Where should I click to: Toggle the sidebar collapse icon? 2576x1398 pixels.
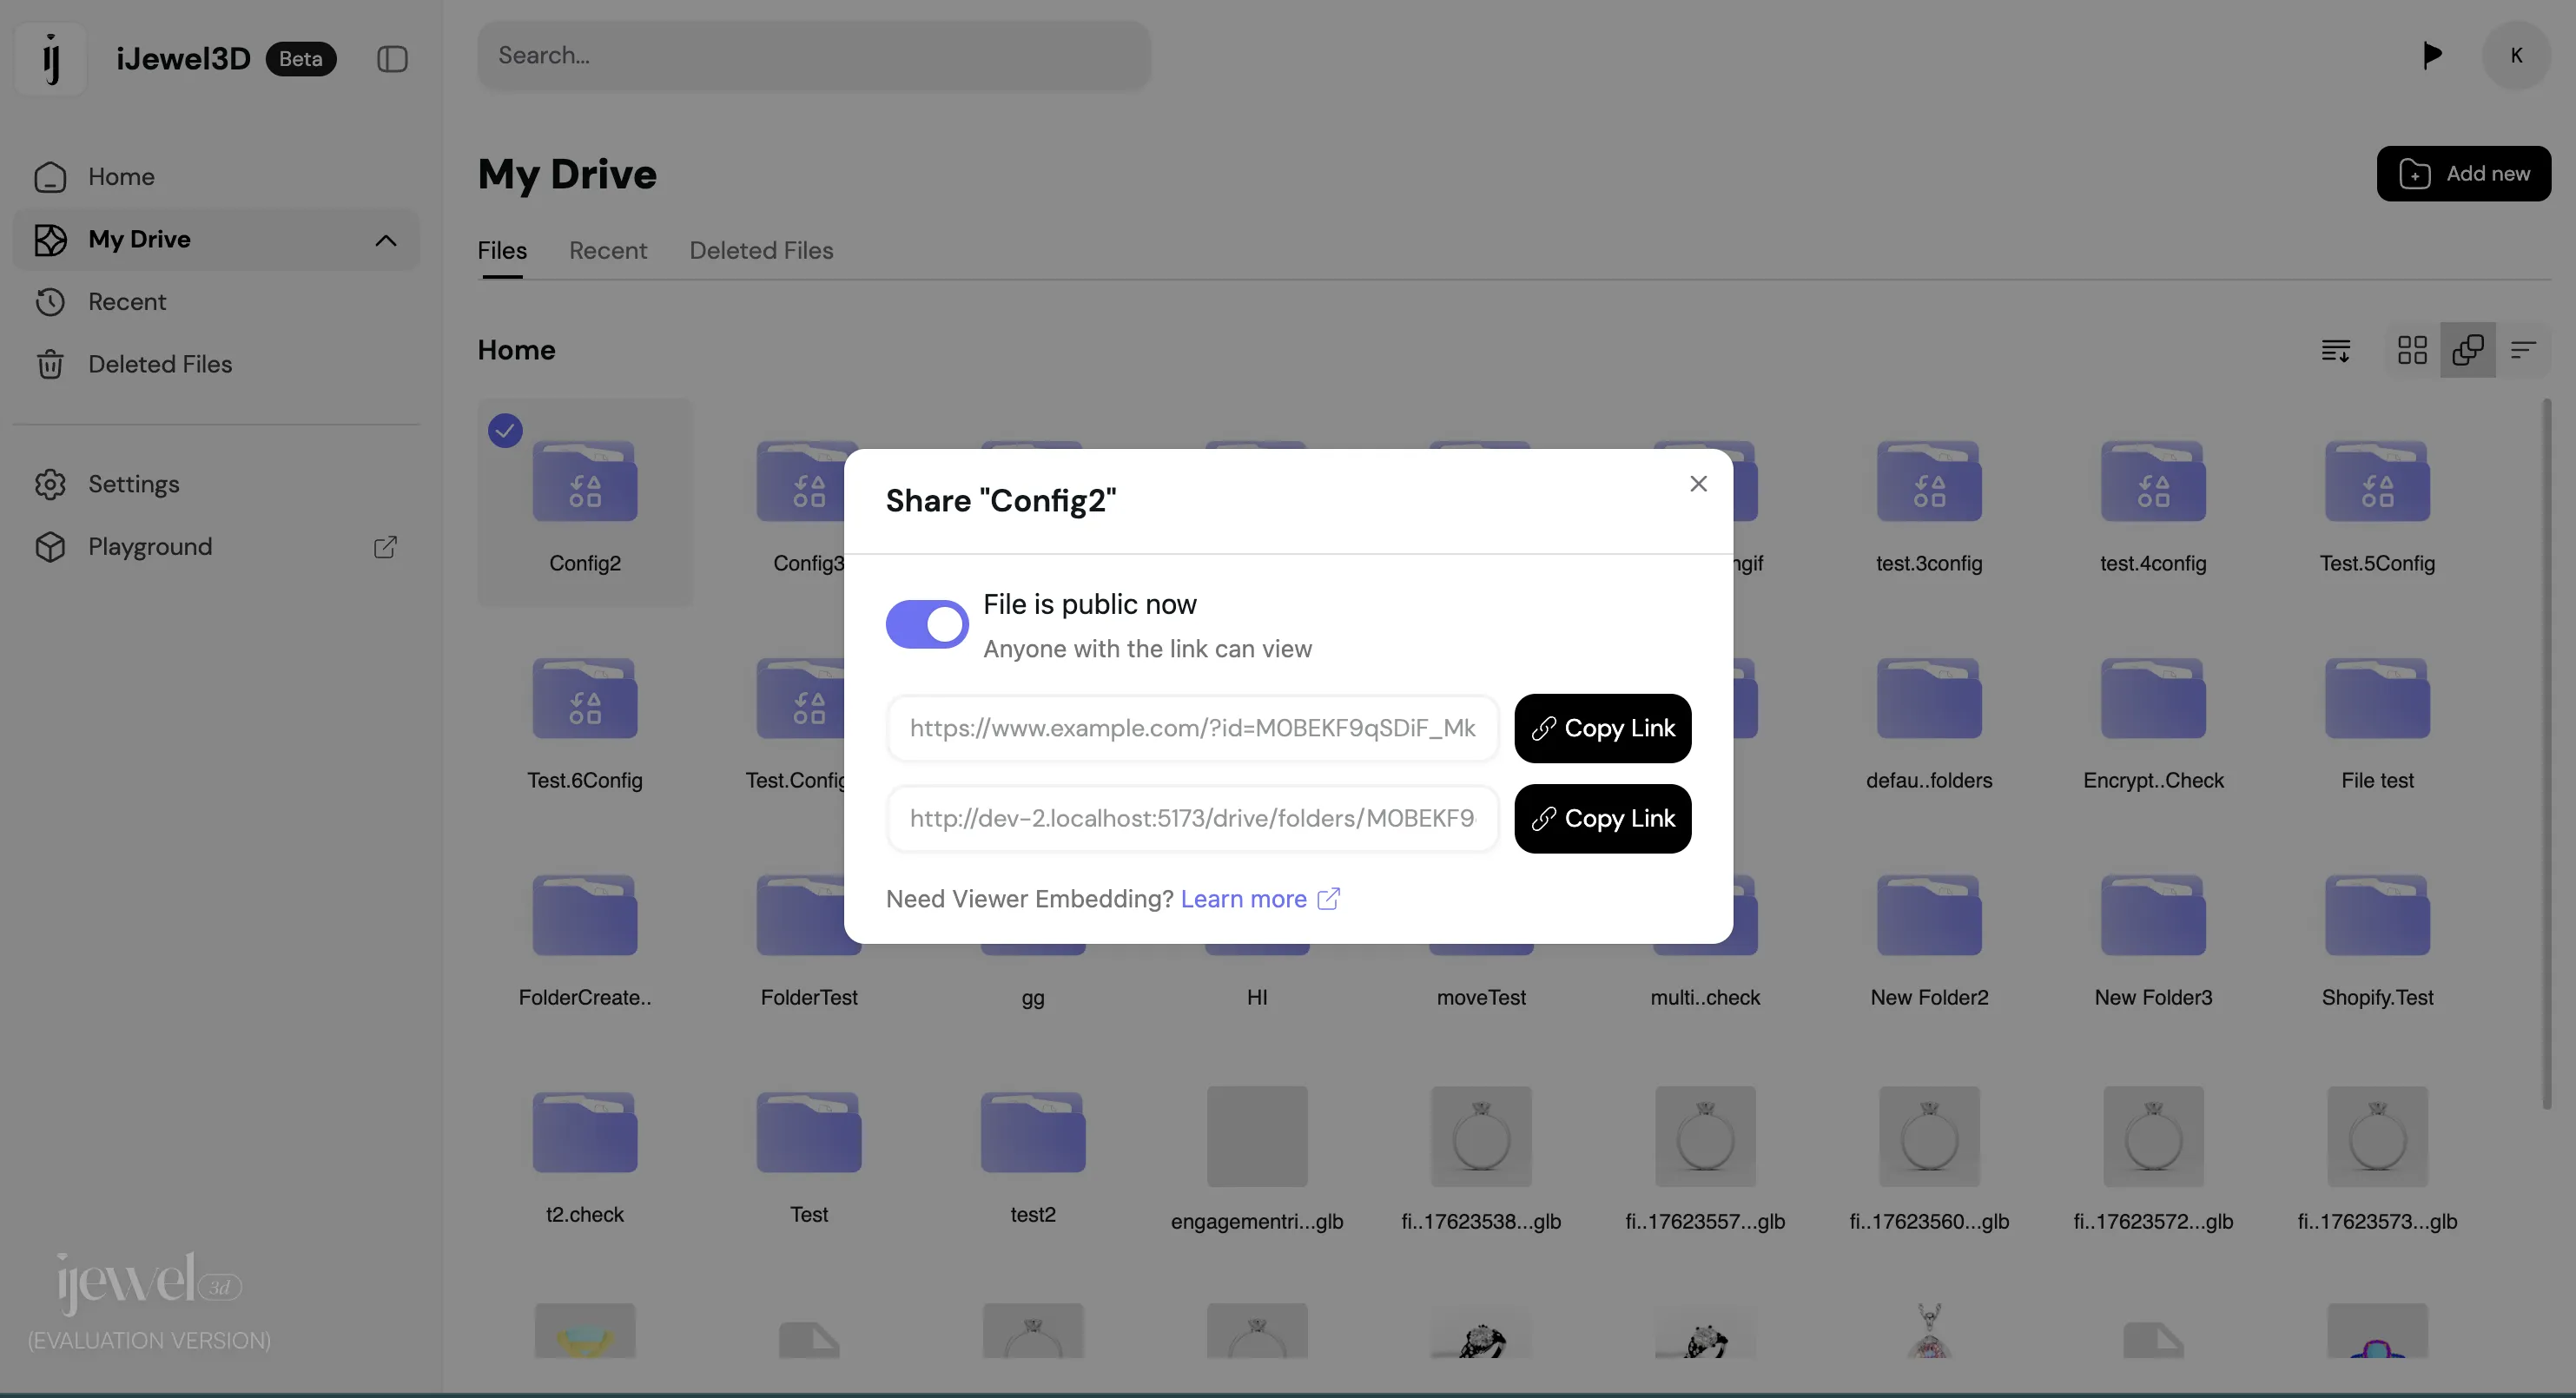392,59
